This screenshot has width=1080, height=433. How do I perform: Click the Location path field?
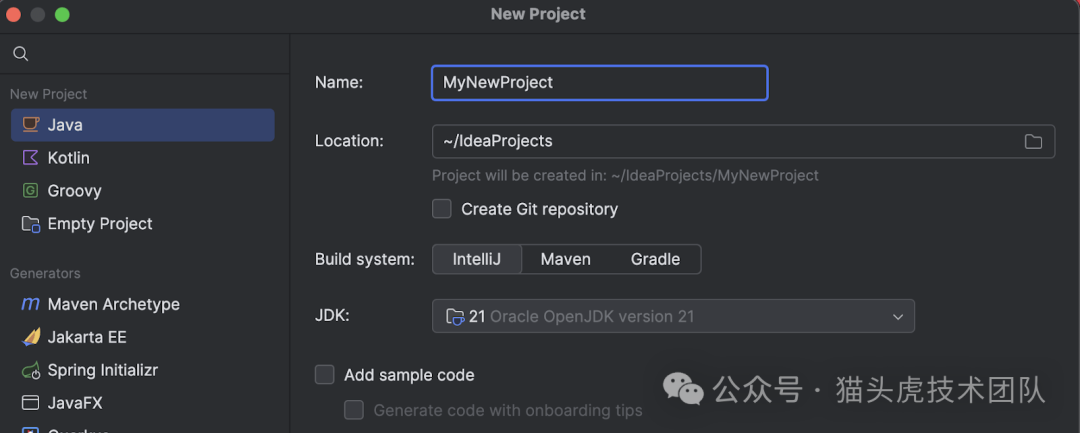point(720,141)
